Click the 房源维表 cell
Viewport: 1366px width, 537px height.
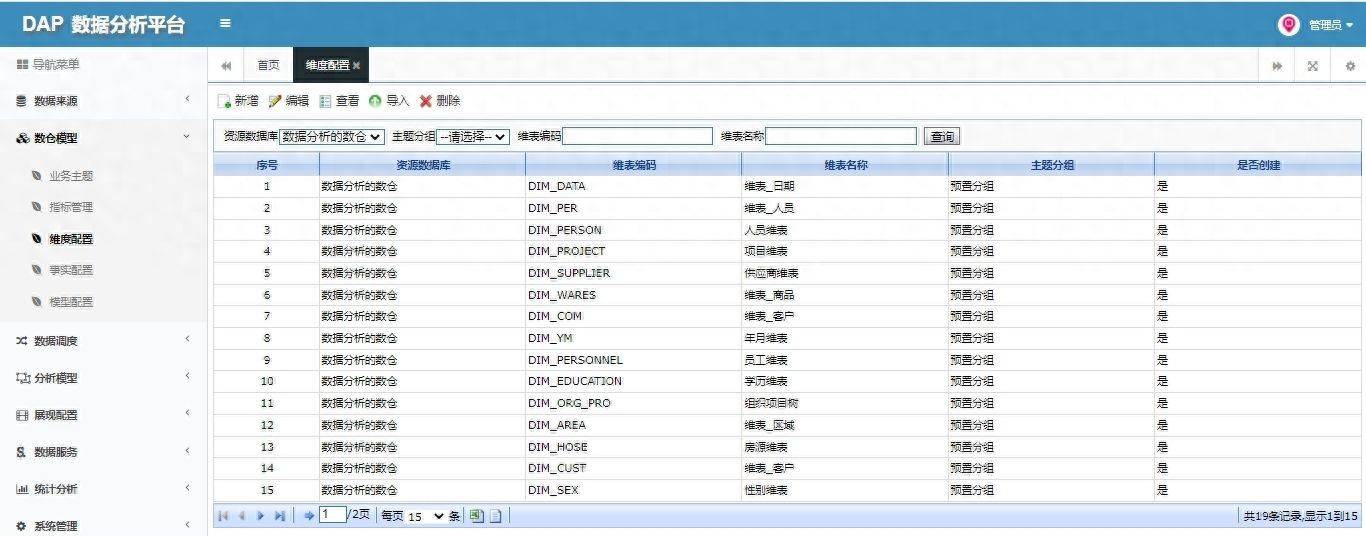coord(845,447)
